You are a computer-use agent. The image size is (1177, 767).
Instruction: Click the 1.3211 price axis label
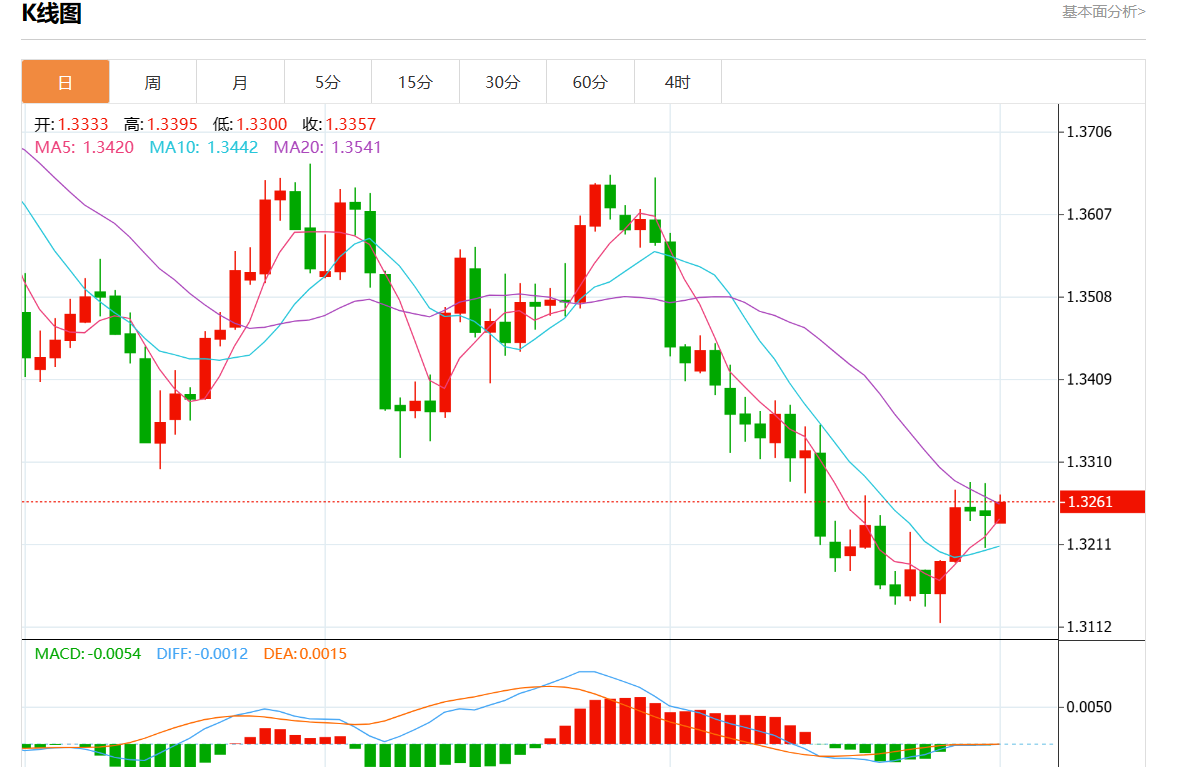(1089, 545)
